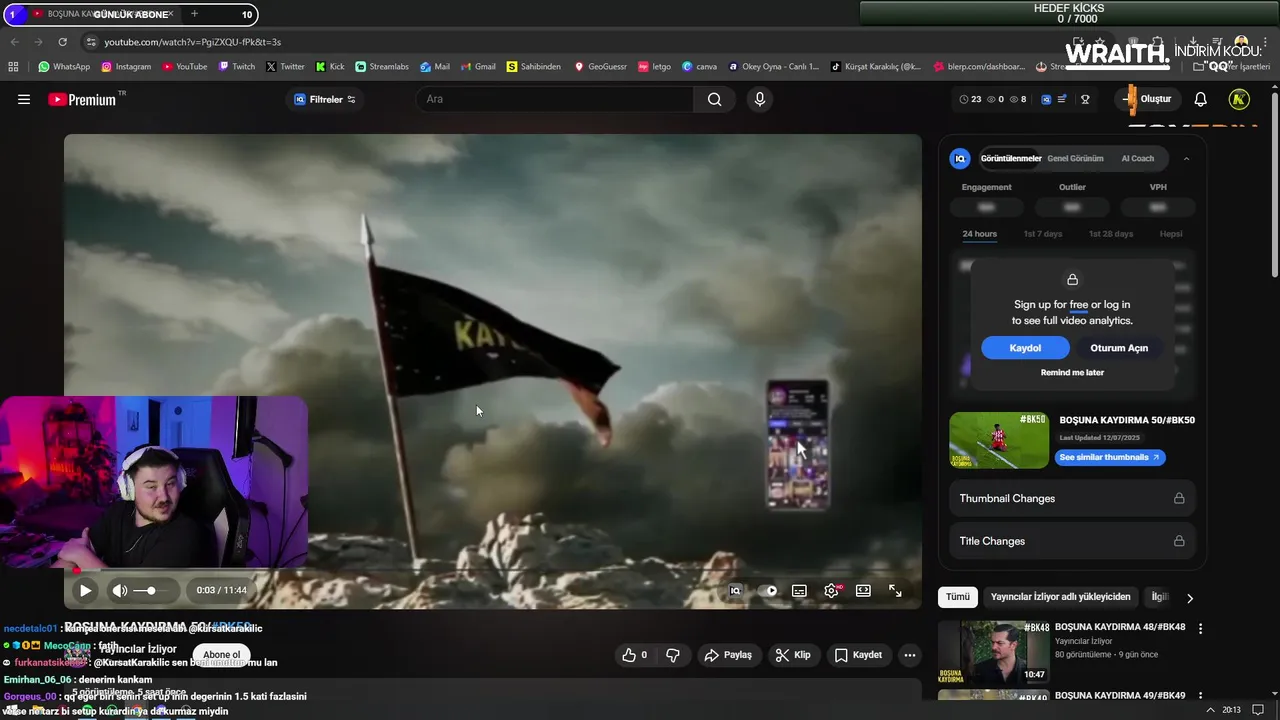Select AI Coach tab
1280x720 pixels.
[x=1137, y=158]
